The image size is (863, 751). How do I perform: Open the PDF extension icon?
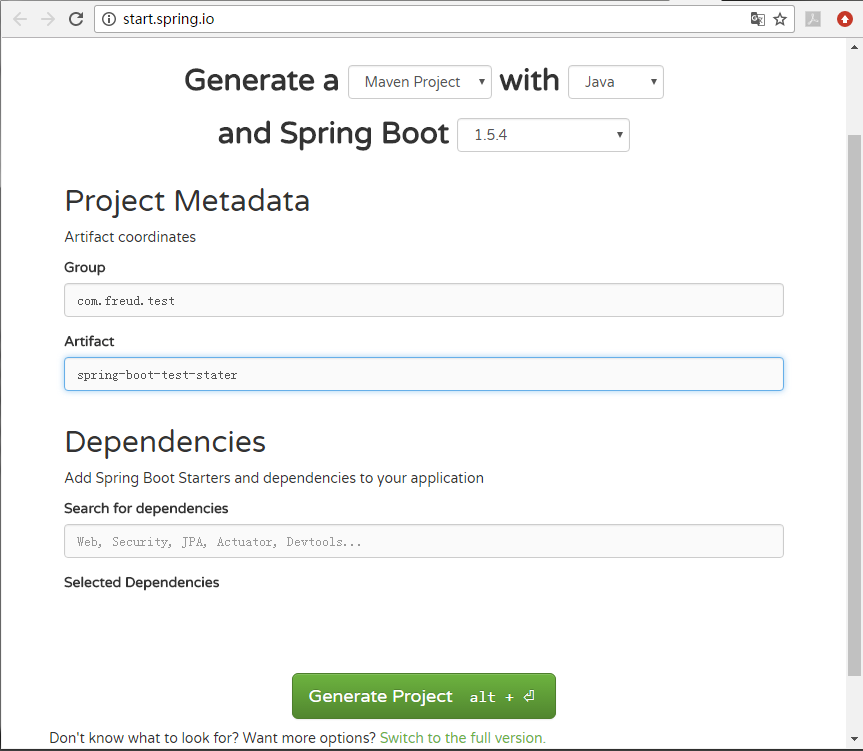pos(813,19)
